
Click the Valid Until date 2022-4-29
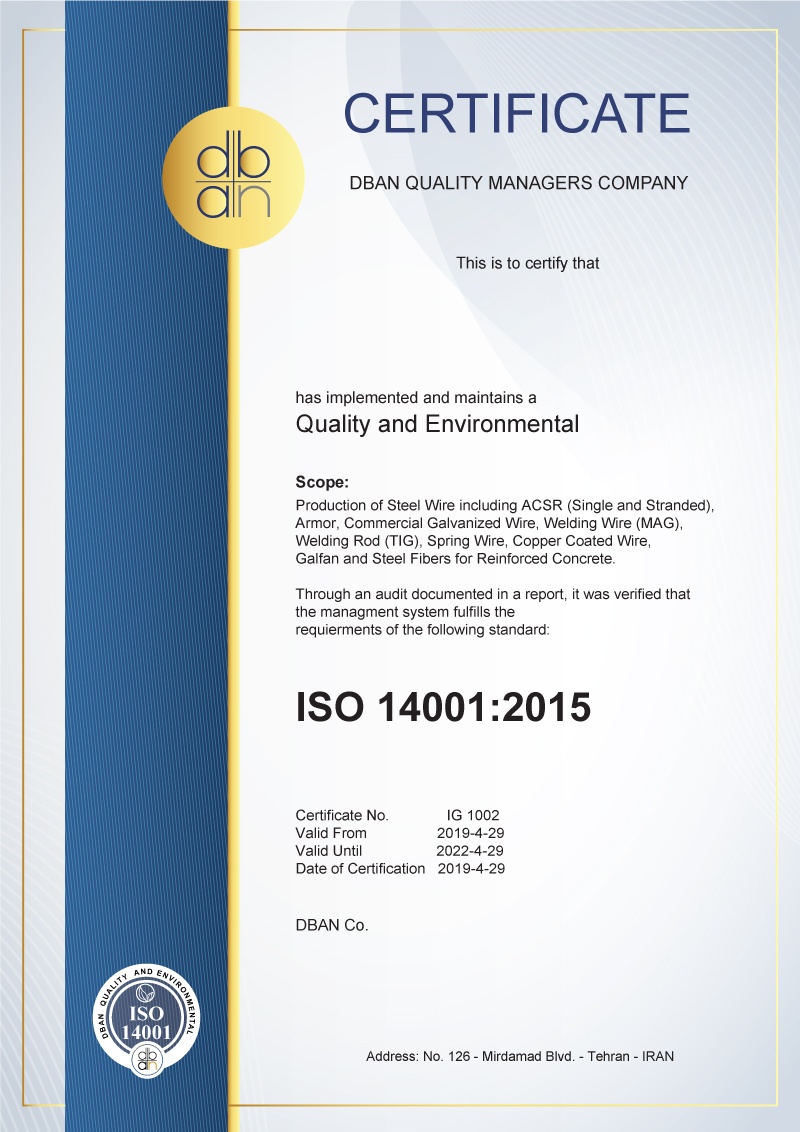[x=470, y=851]
